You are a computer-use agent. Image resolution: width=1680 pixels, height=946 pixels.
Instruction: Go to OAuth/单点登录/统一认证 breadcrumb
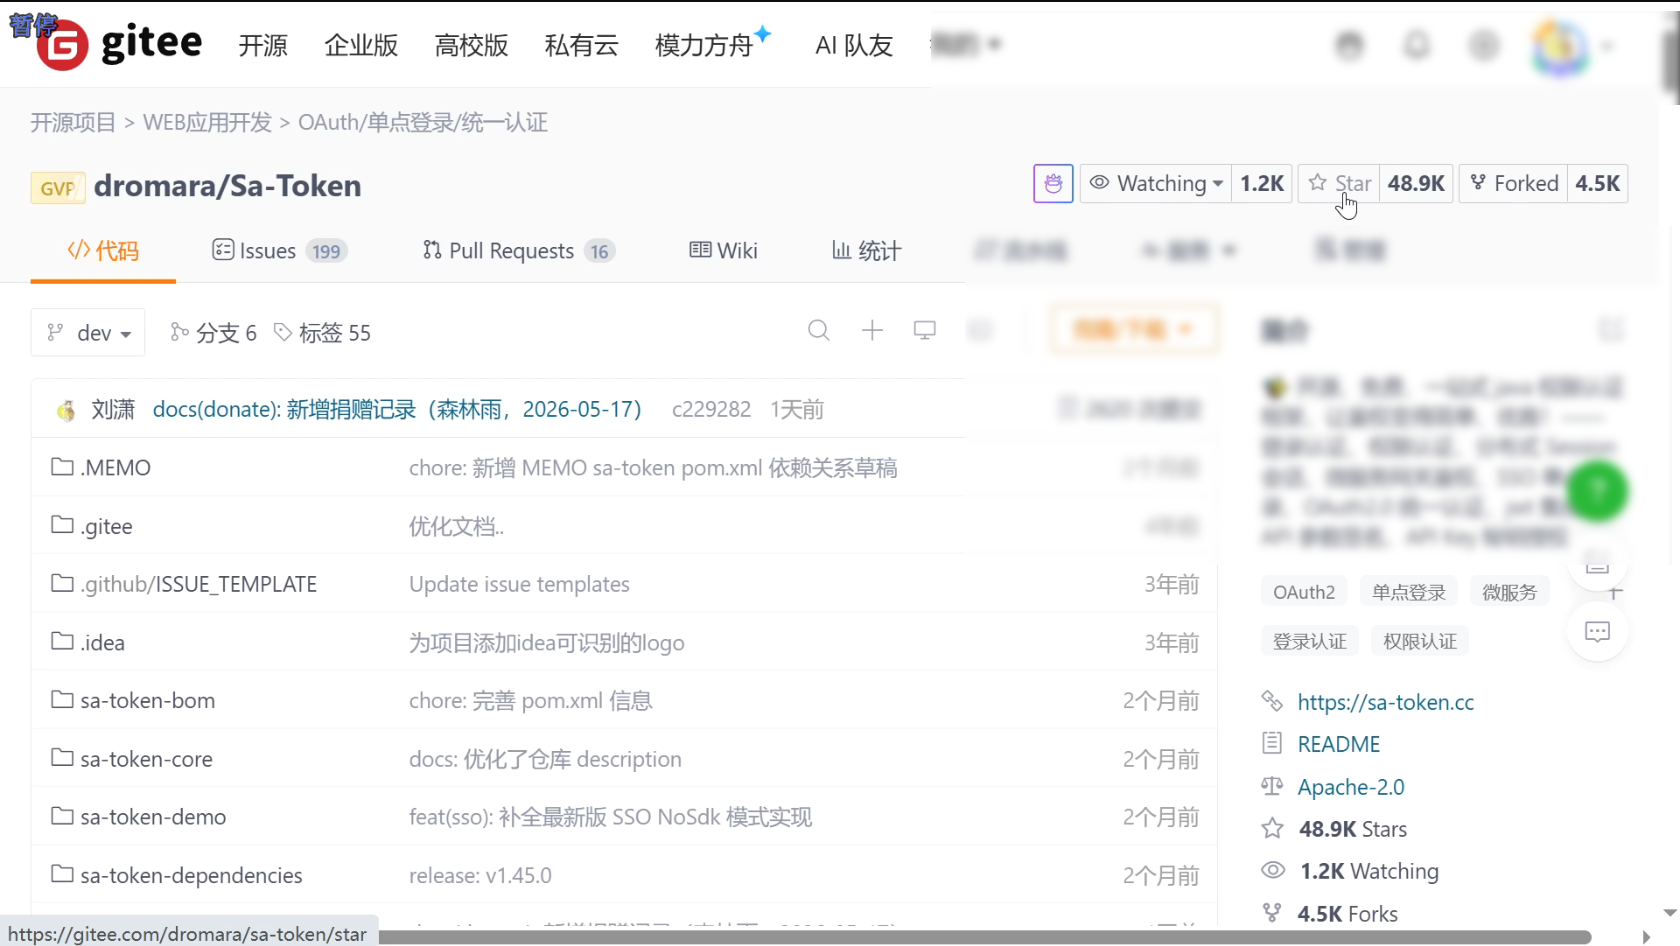pos(423,122)
